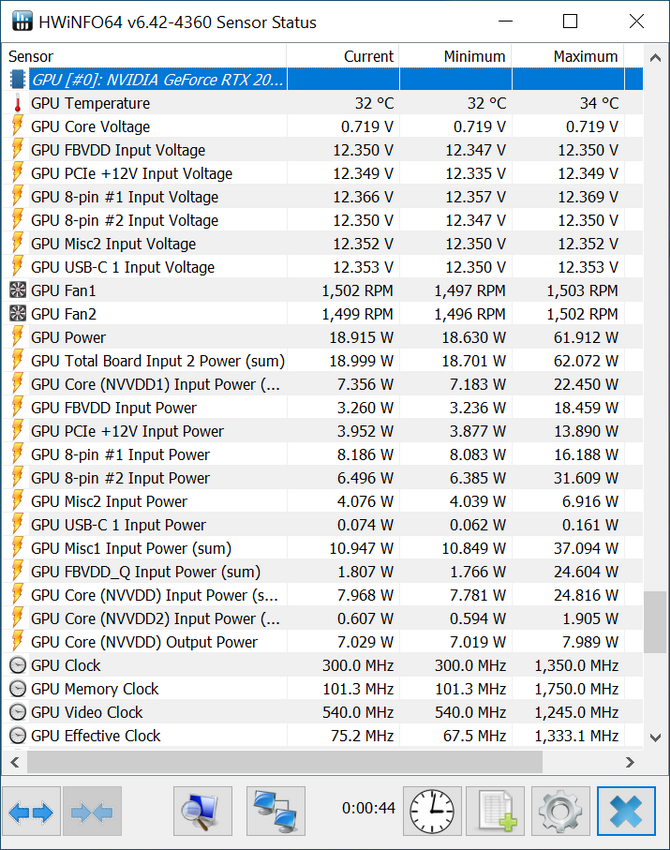Click the Current column header
This screenshot has height=850, width=670.
(343, 56)
